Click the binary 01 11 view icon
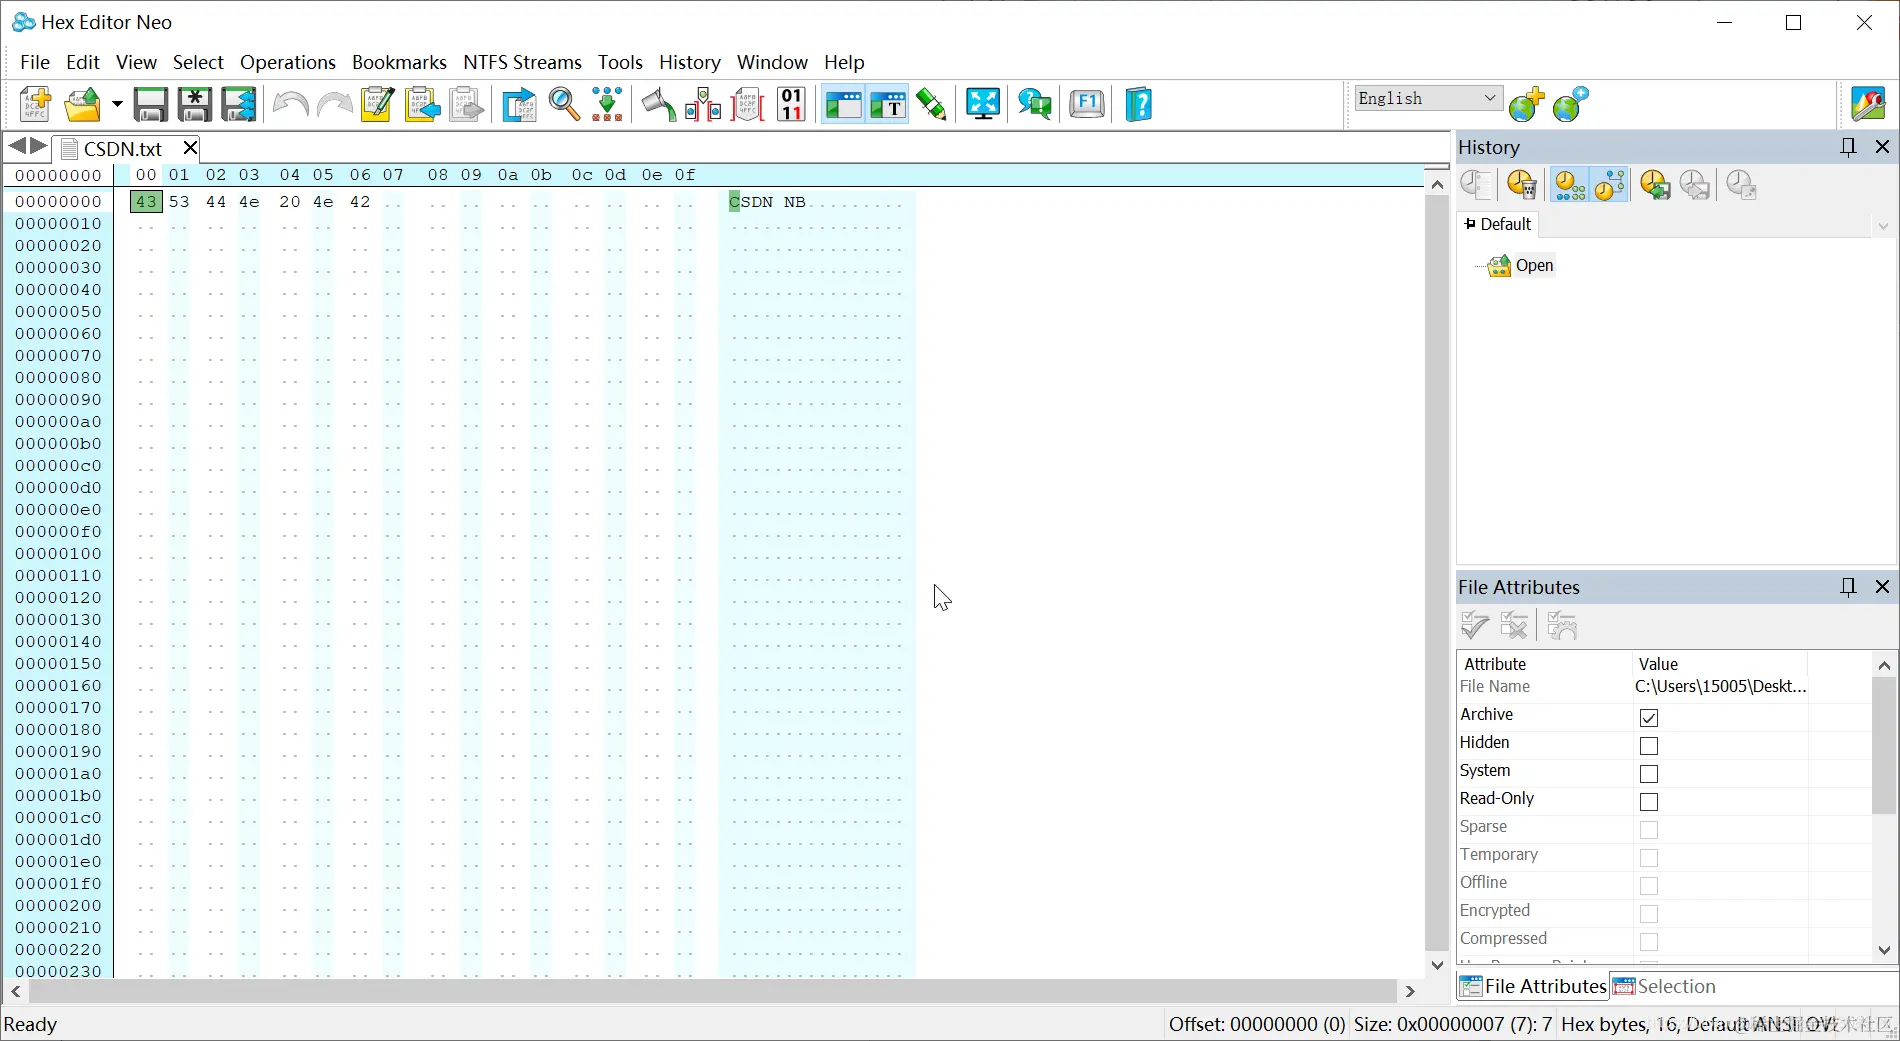The image size is (1900, 1041). (791, 104)
